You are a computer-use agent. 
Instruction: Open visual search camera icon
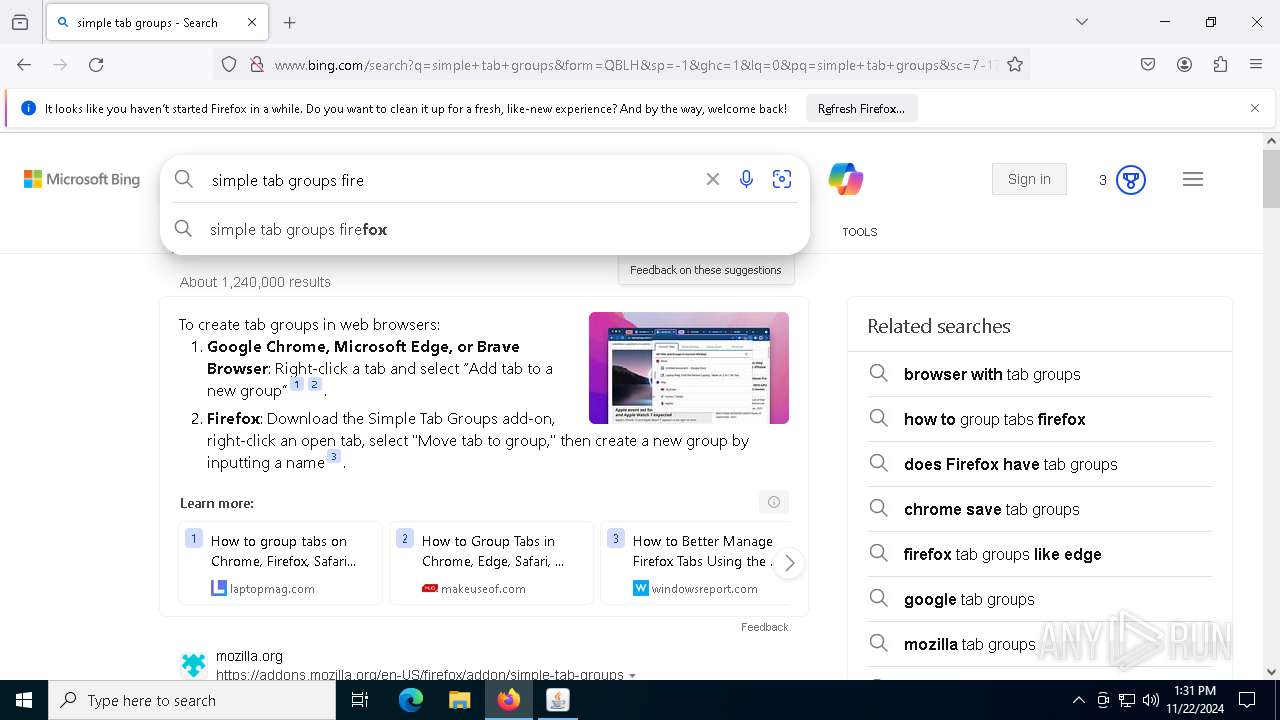pos(782,179)
